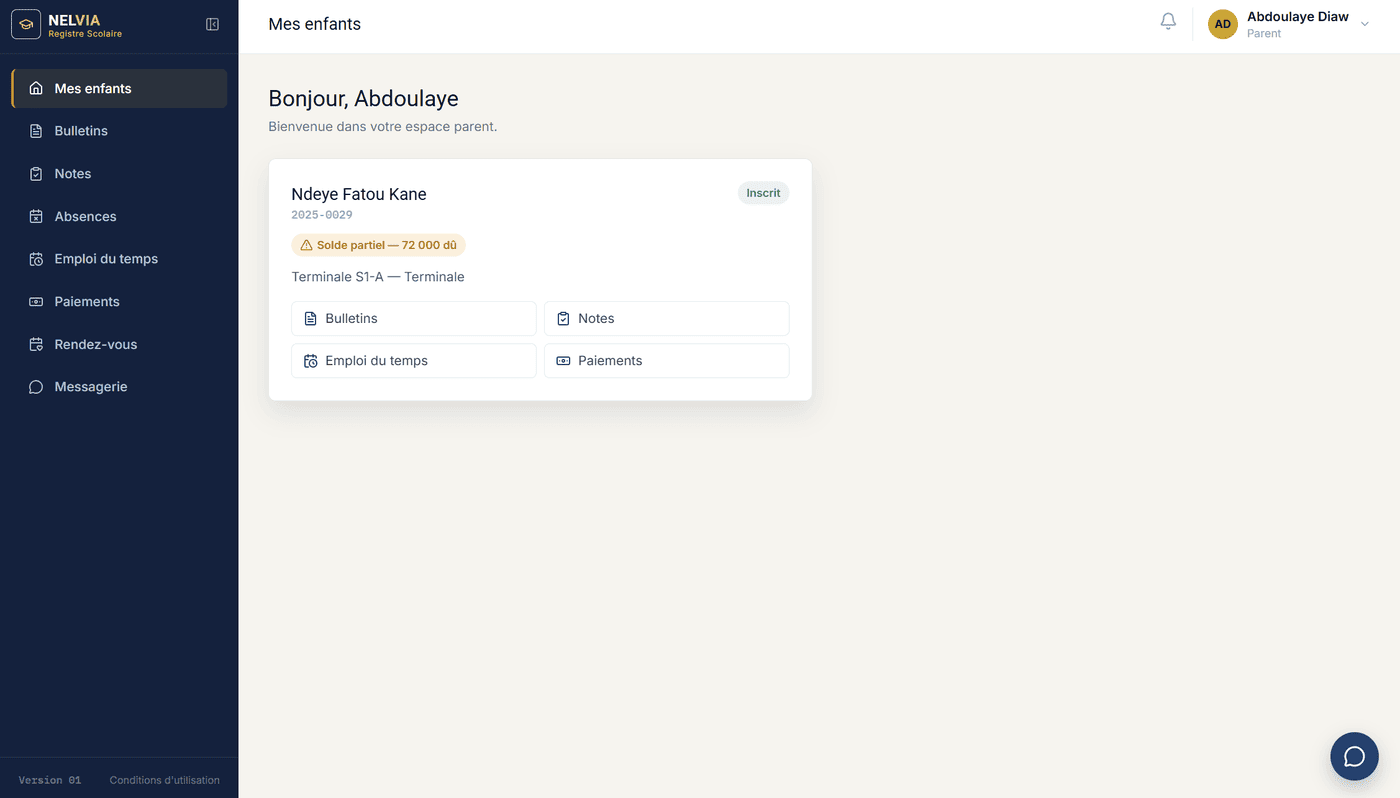Click the document icon beside sidebar Bulletins
Image resolution: width=1400 pixels, height=798 pixels.
coord(36,131)
